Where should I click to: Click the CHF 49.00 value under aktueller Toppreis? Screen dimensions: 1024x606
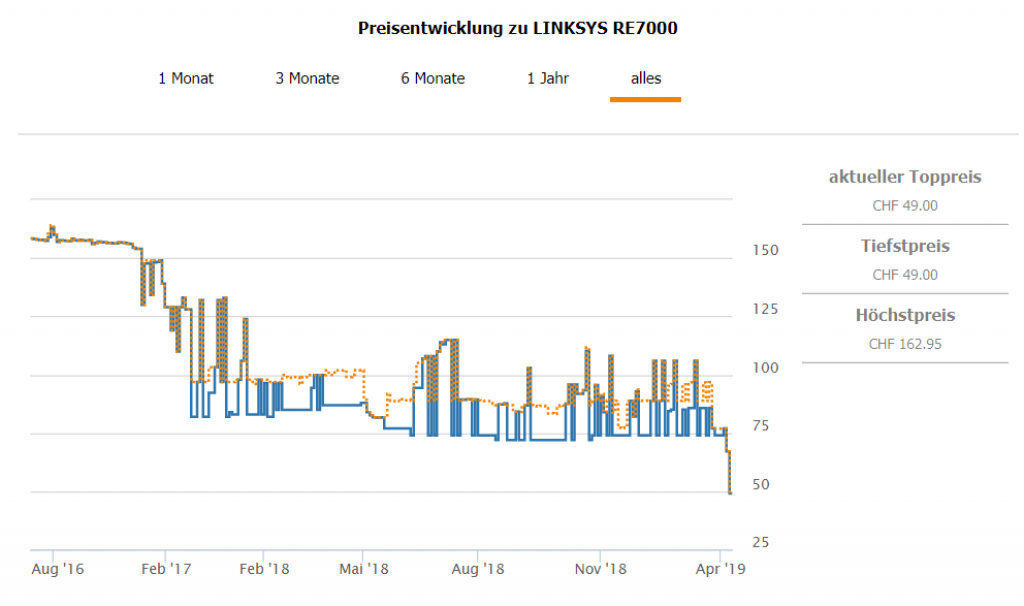[905, 206]
